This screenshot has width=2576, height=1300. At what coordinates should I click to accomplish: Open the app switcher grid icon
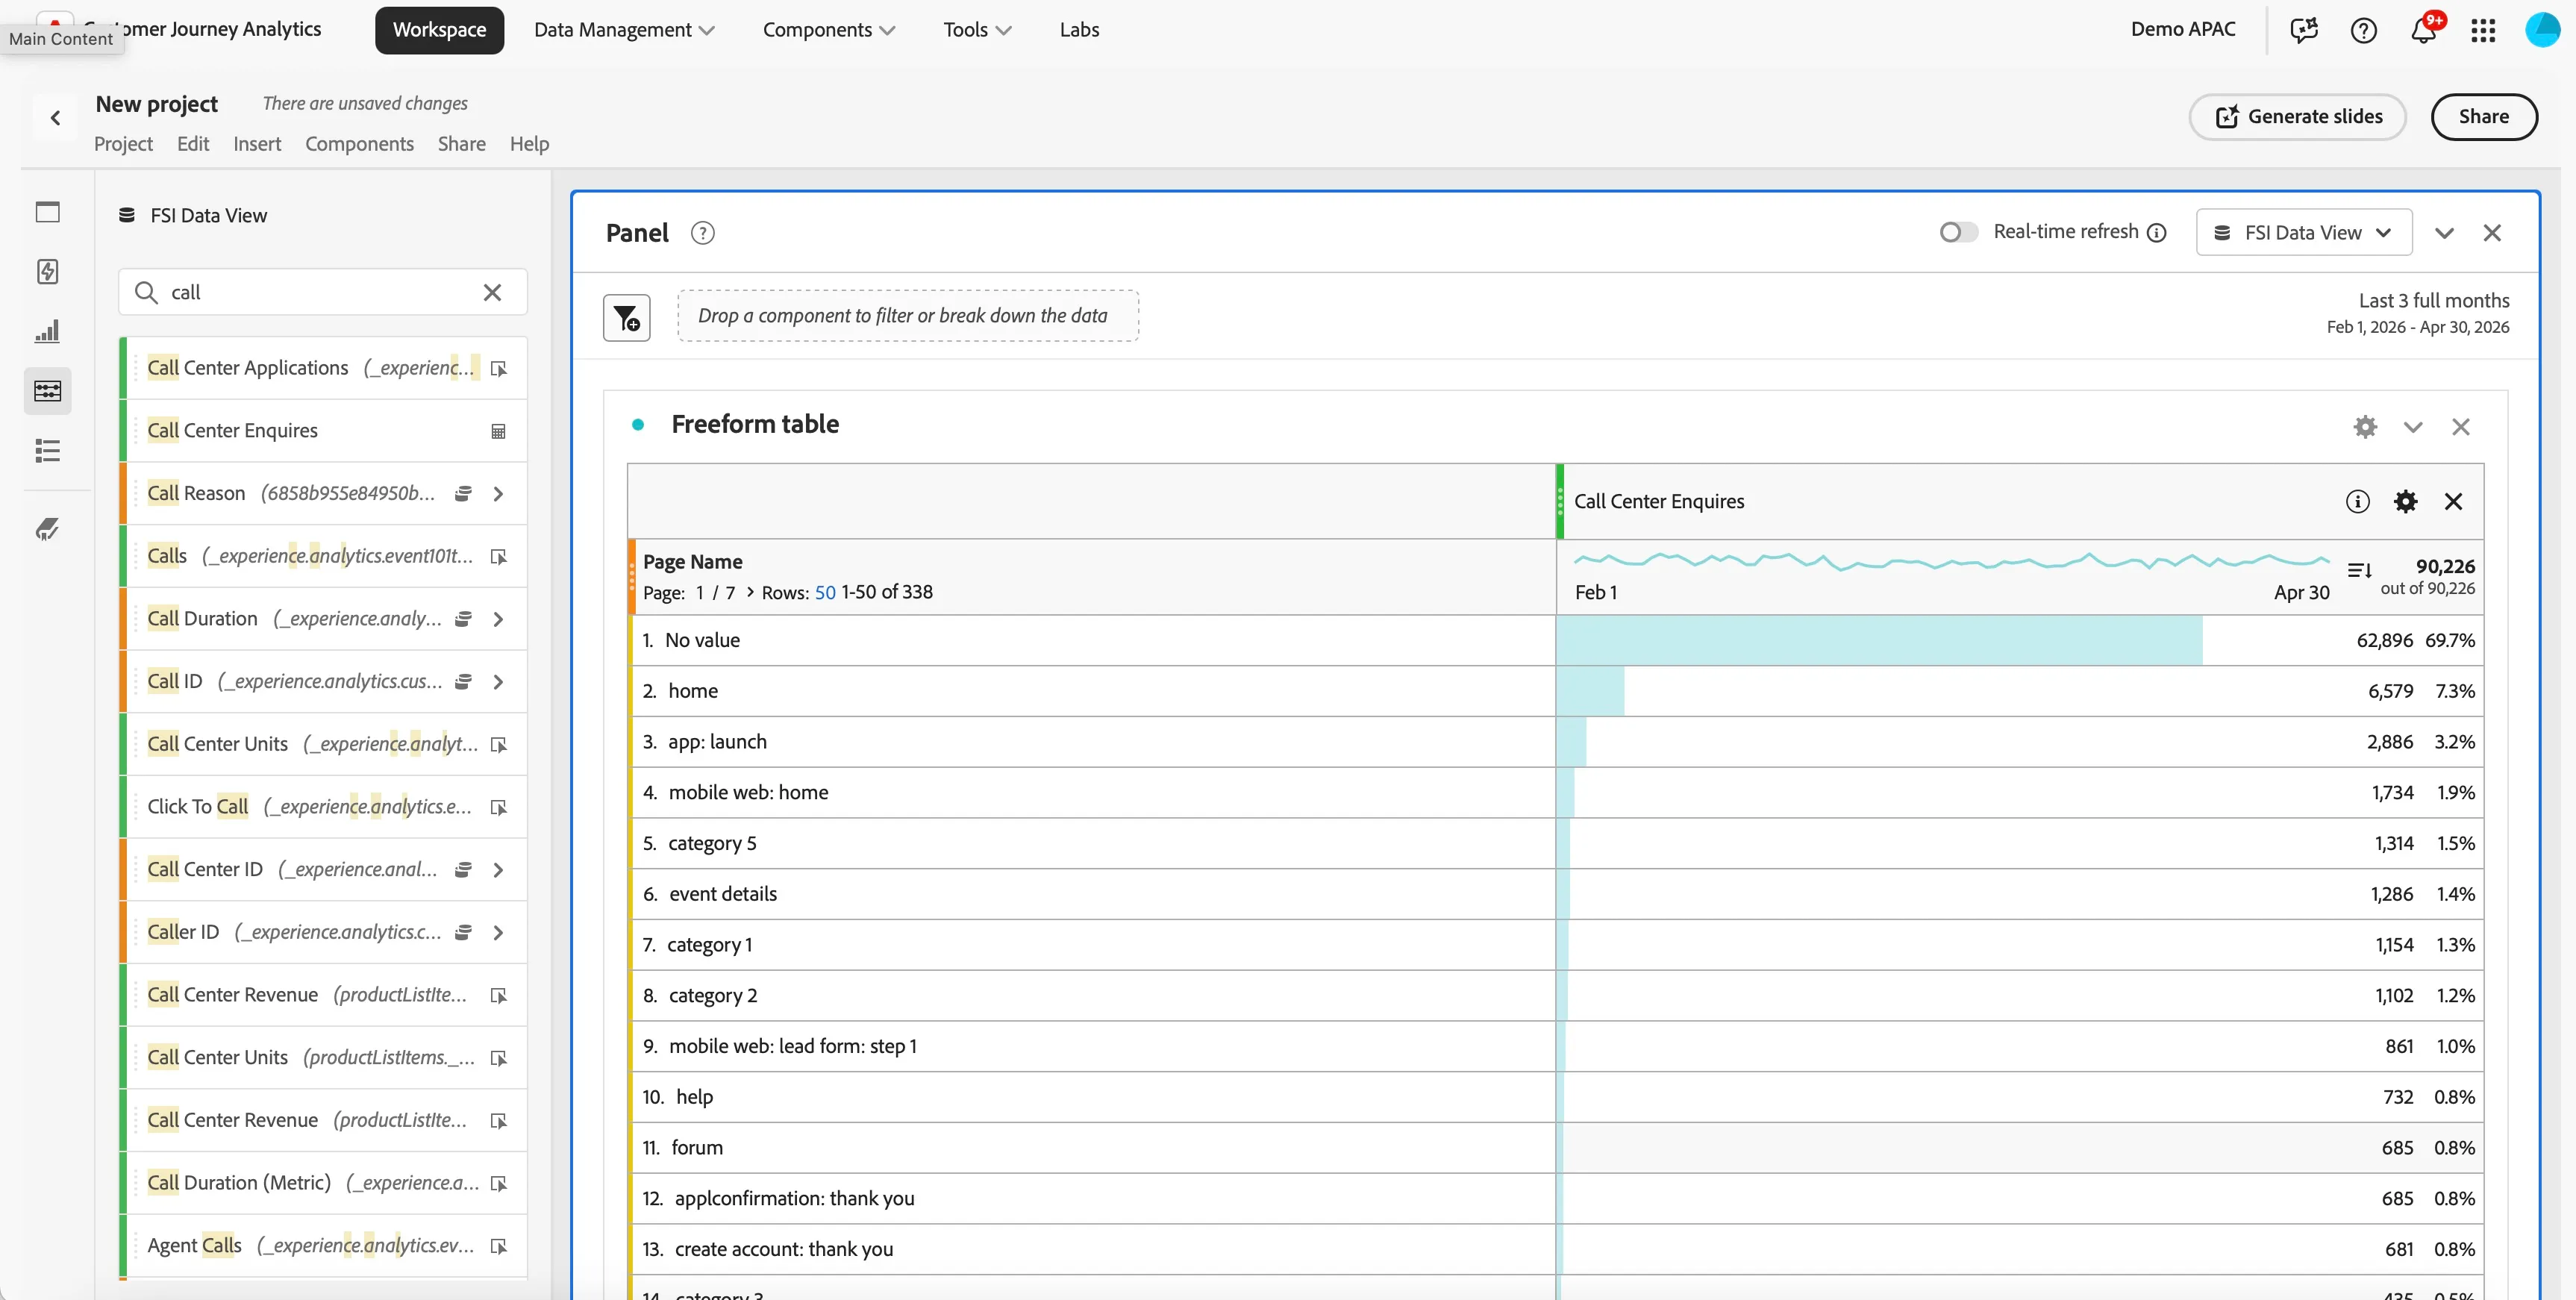2483,30
